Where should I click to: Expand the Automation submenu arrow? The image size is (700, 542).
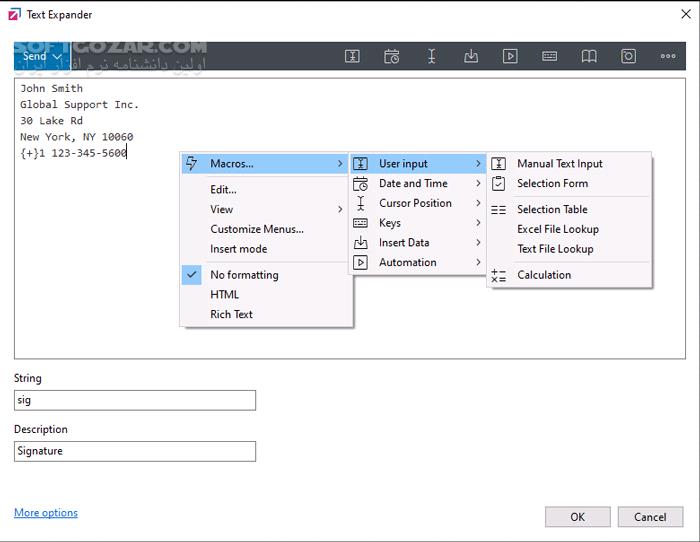pyautogui.click(x=478, y=262)
